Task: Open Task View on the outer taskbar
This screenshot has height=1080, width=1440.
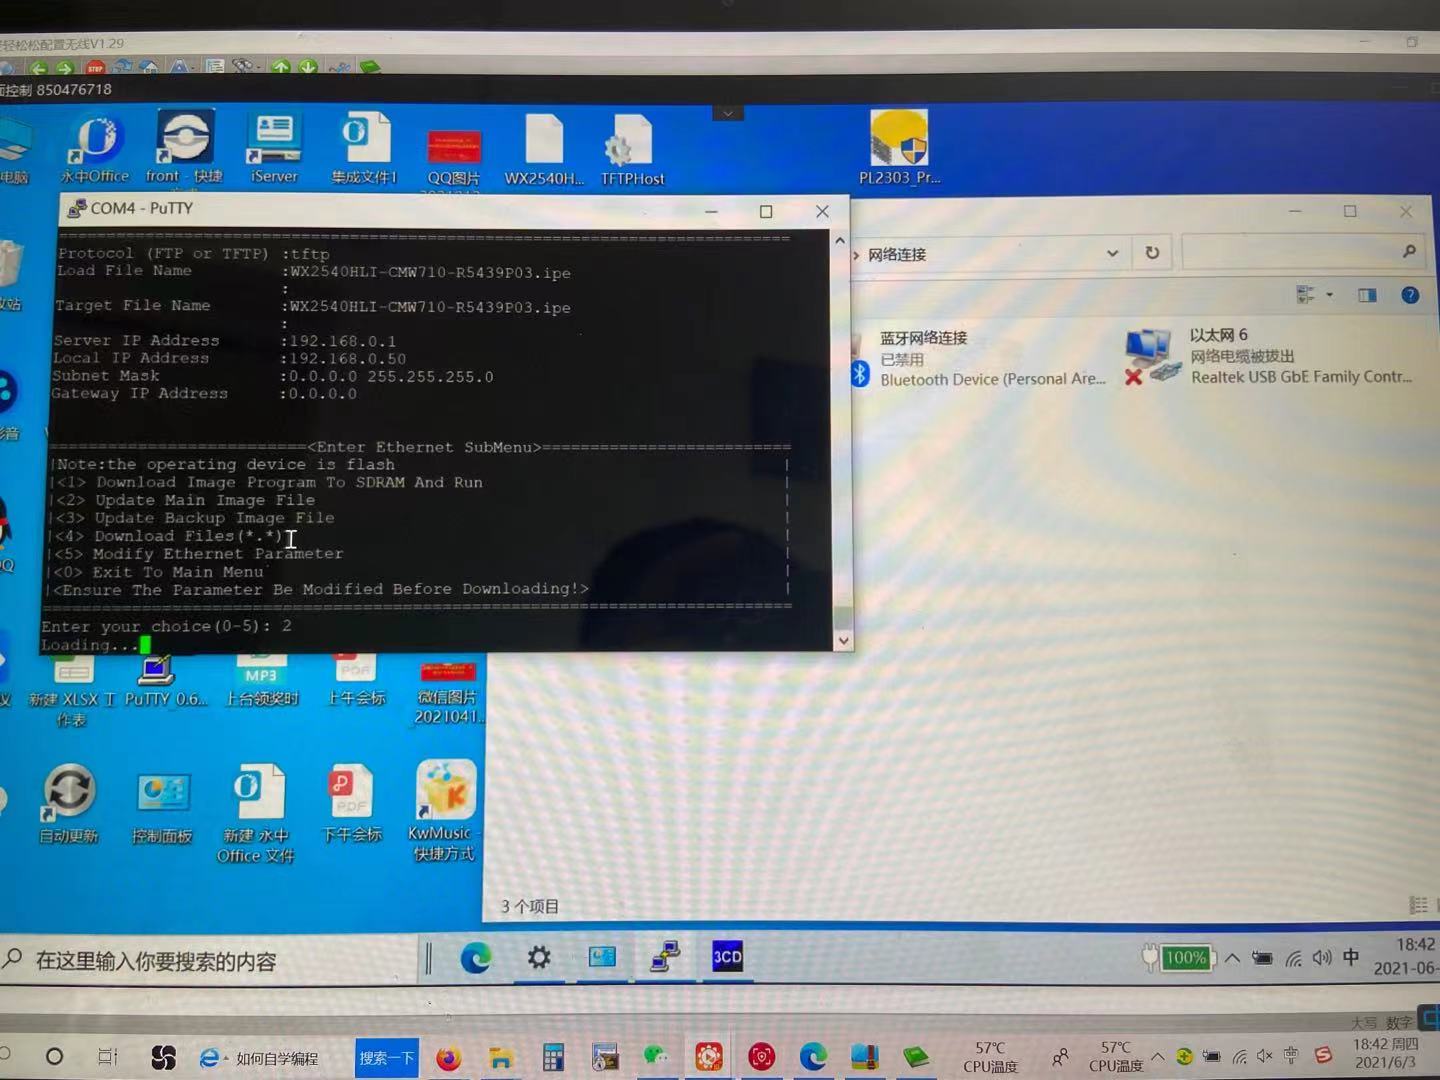Action: click(107, 1057)
